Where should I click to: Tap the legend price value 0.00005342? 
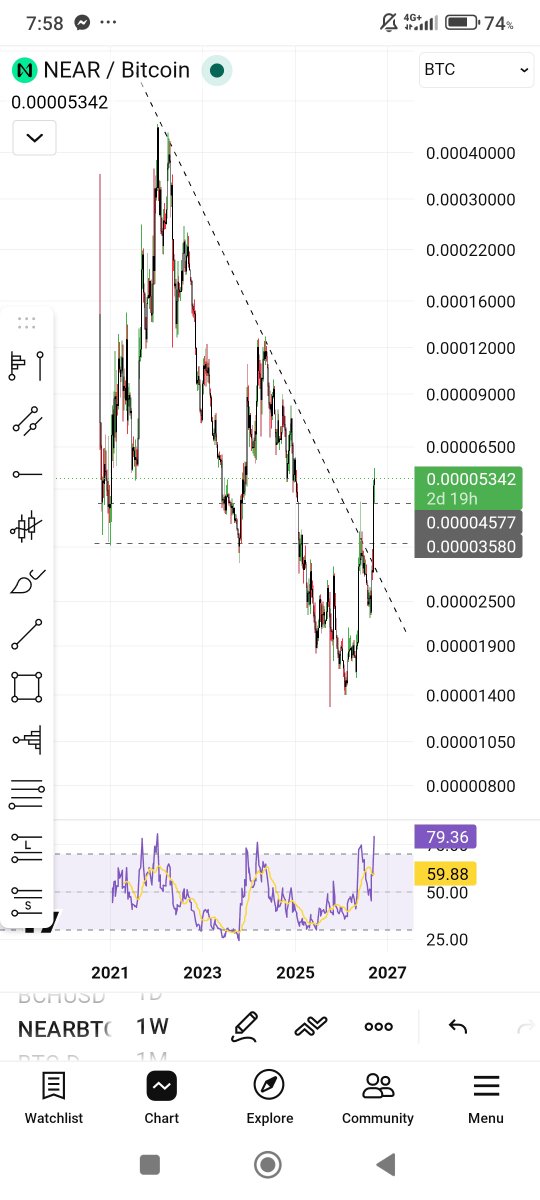point(60,102)
